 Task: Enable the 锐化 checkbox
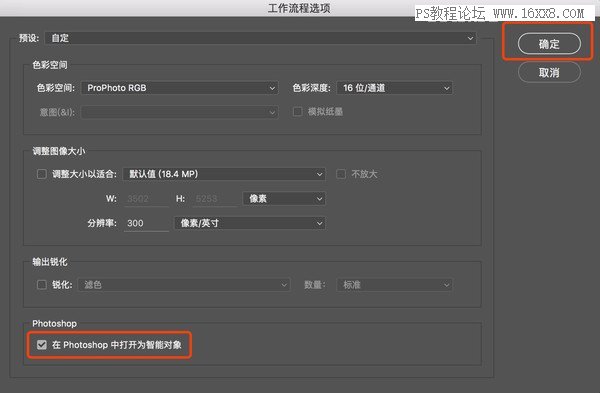[x=42, y=285]
